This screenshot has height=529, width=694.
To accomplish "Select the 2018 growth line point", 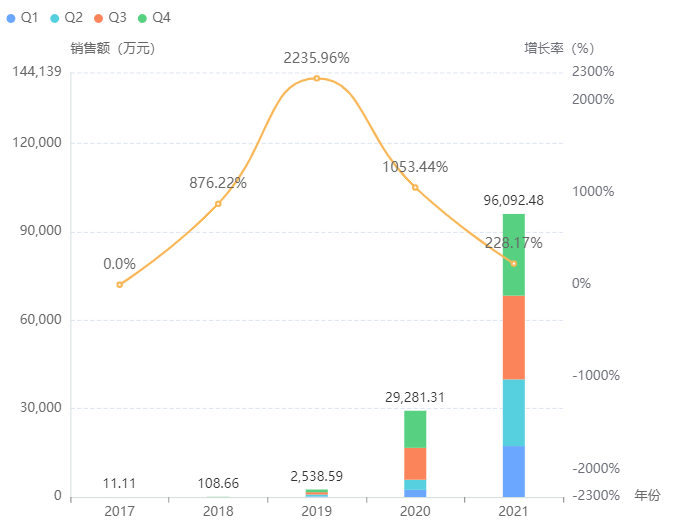I will 218,204.
